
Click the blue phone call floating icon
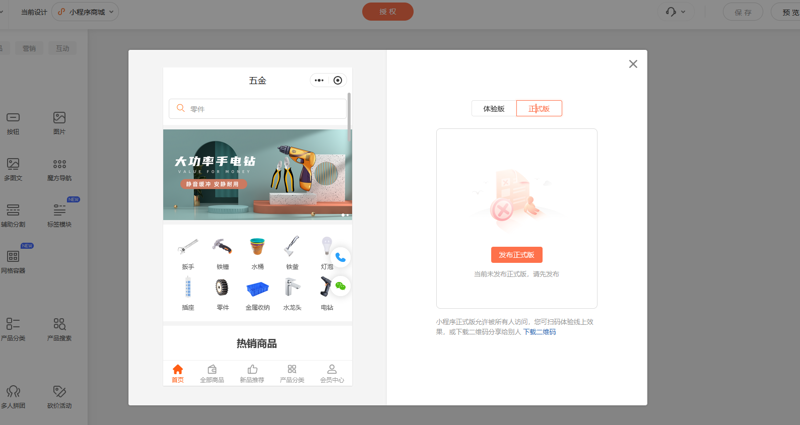point(340,258)
